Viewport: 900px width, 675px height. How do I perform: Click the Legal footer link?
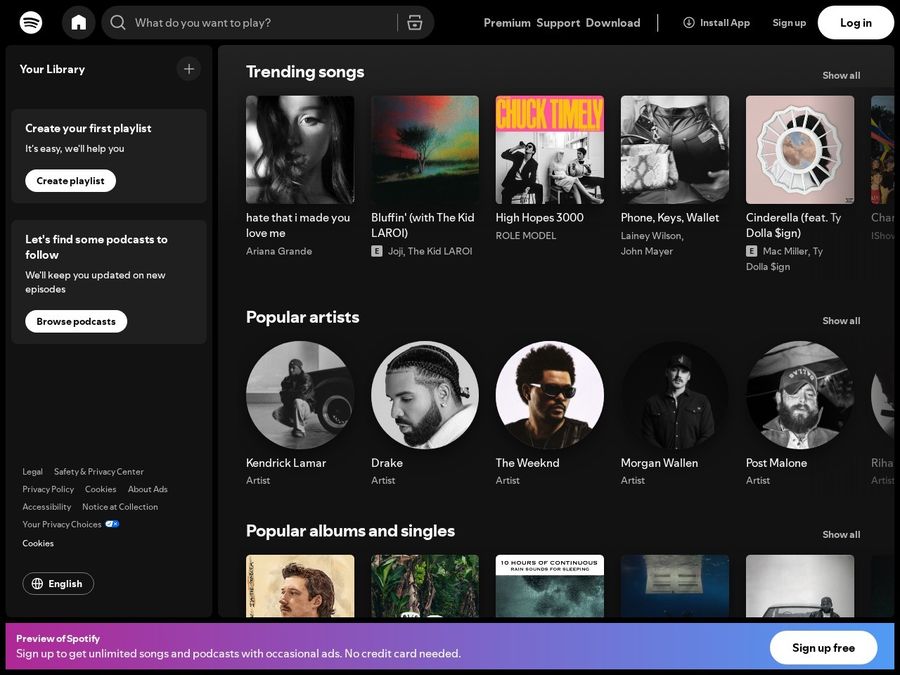point(33,472)
